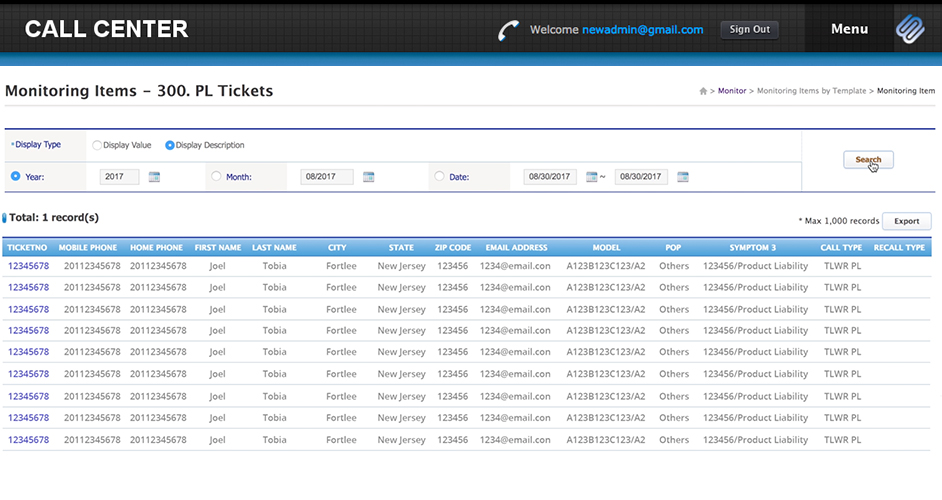Image resolution: width=942 pixels, height=500 pixels.
Task: Open ticket 12345678 in the last row
Action: (x=28, y=440)
